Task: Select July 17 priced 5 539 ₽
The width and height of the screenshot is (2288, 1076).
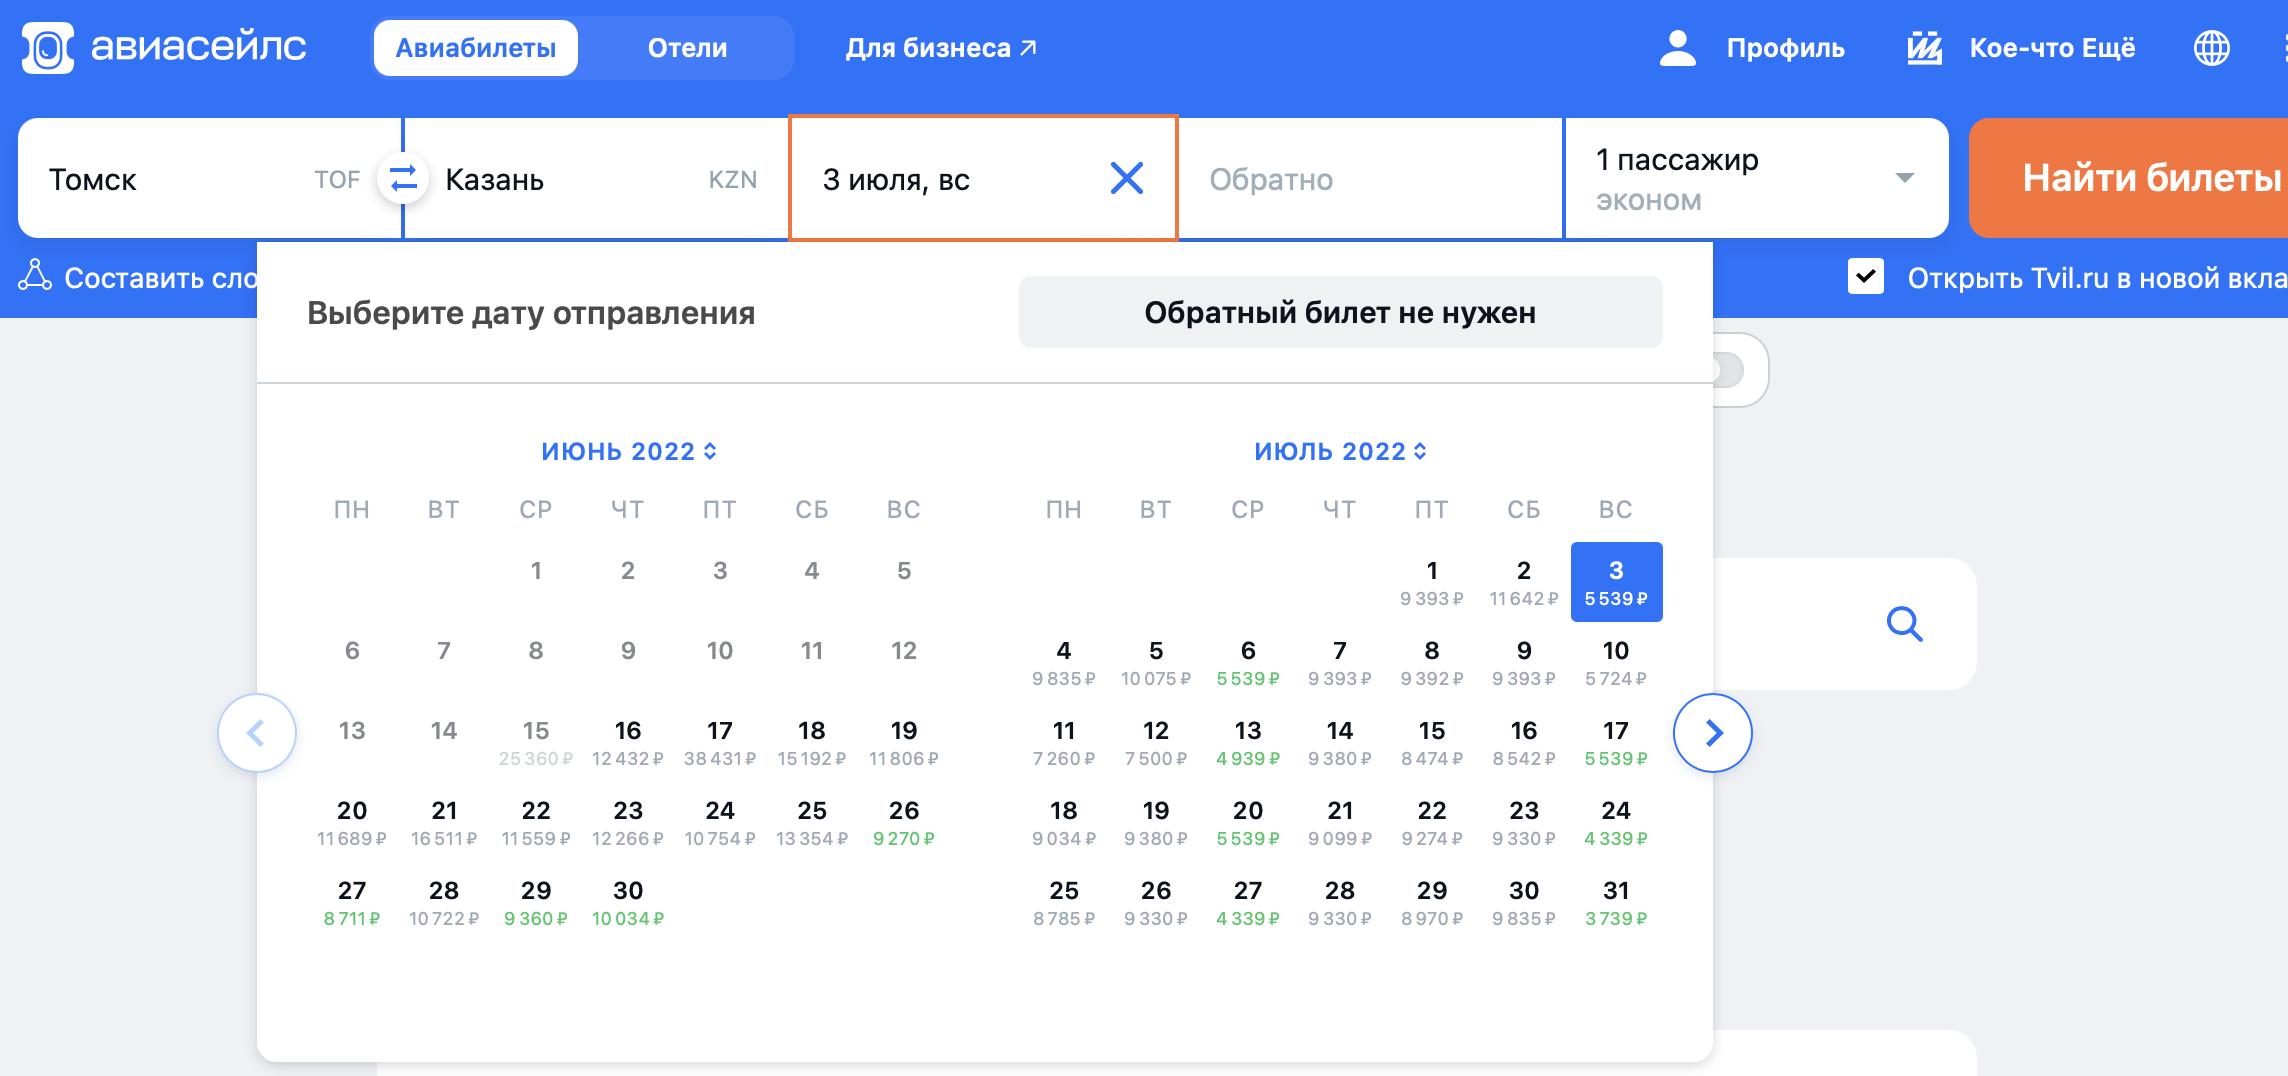Action: pos(1616,742)
